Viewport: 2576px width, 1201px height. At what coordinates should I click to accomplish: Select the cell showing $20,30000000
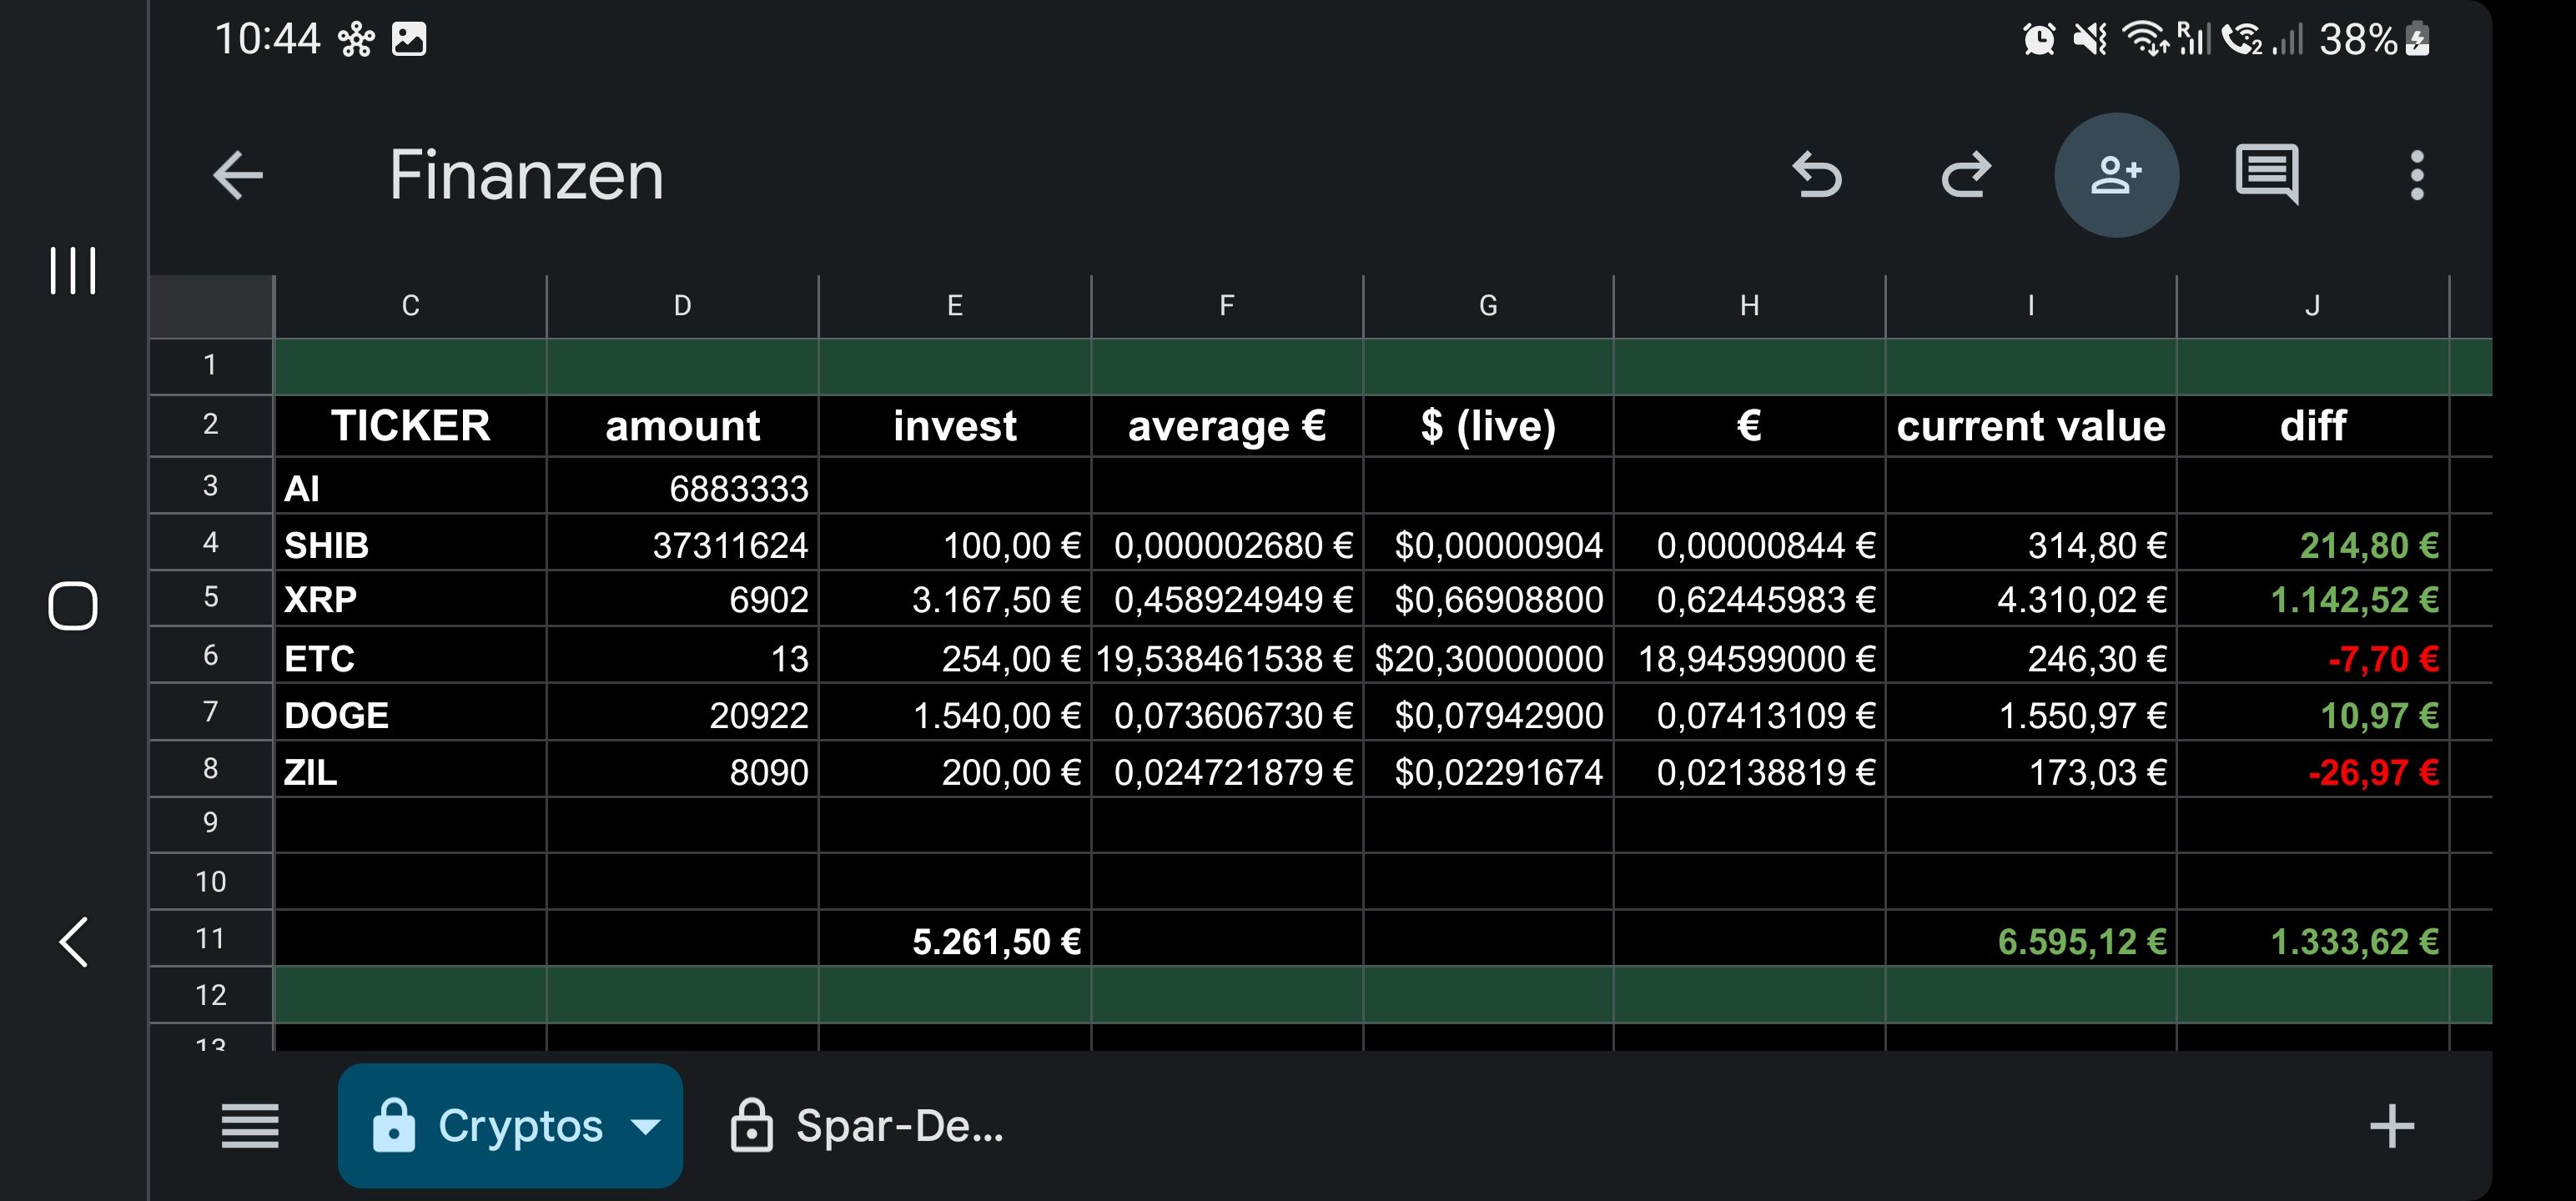coord(1488,656)
